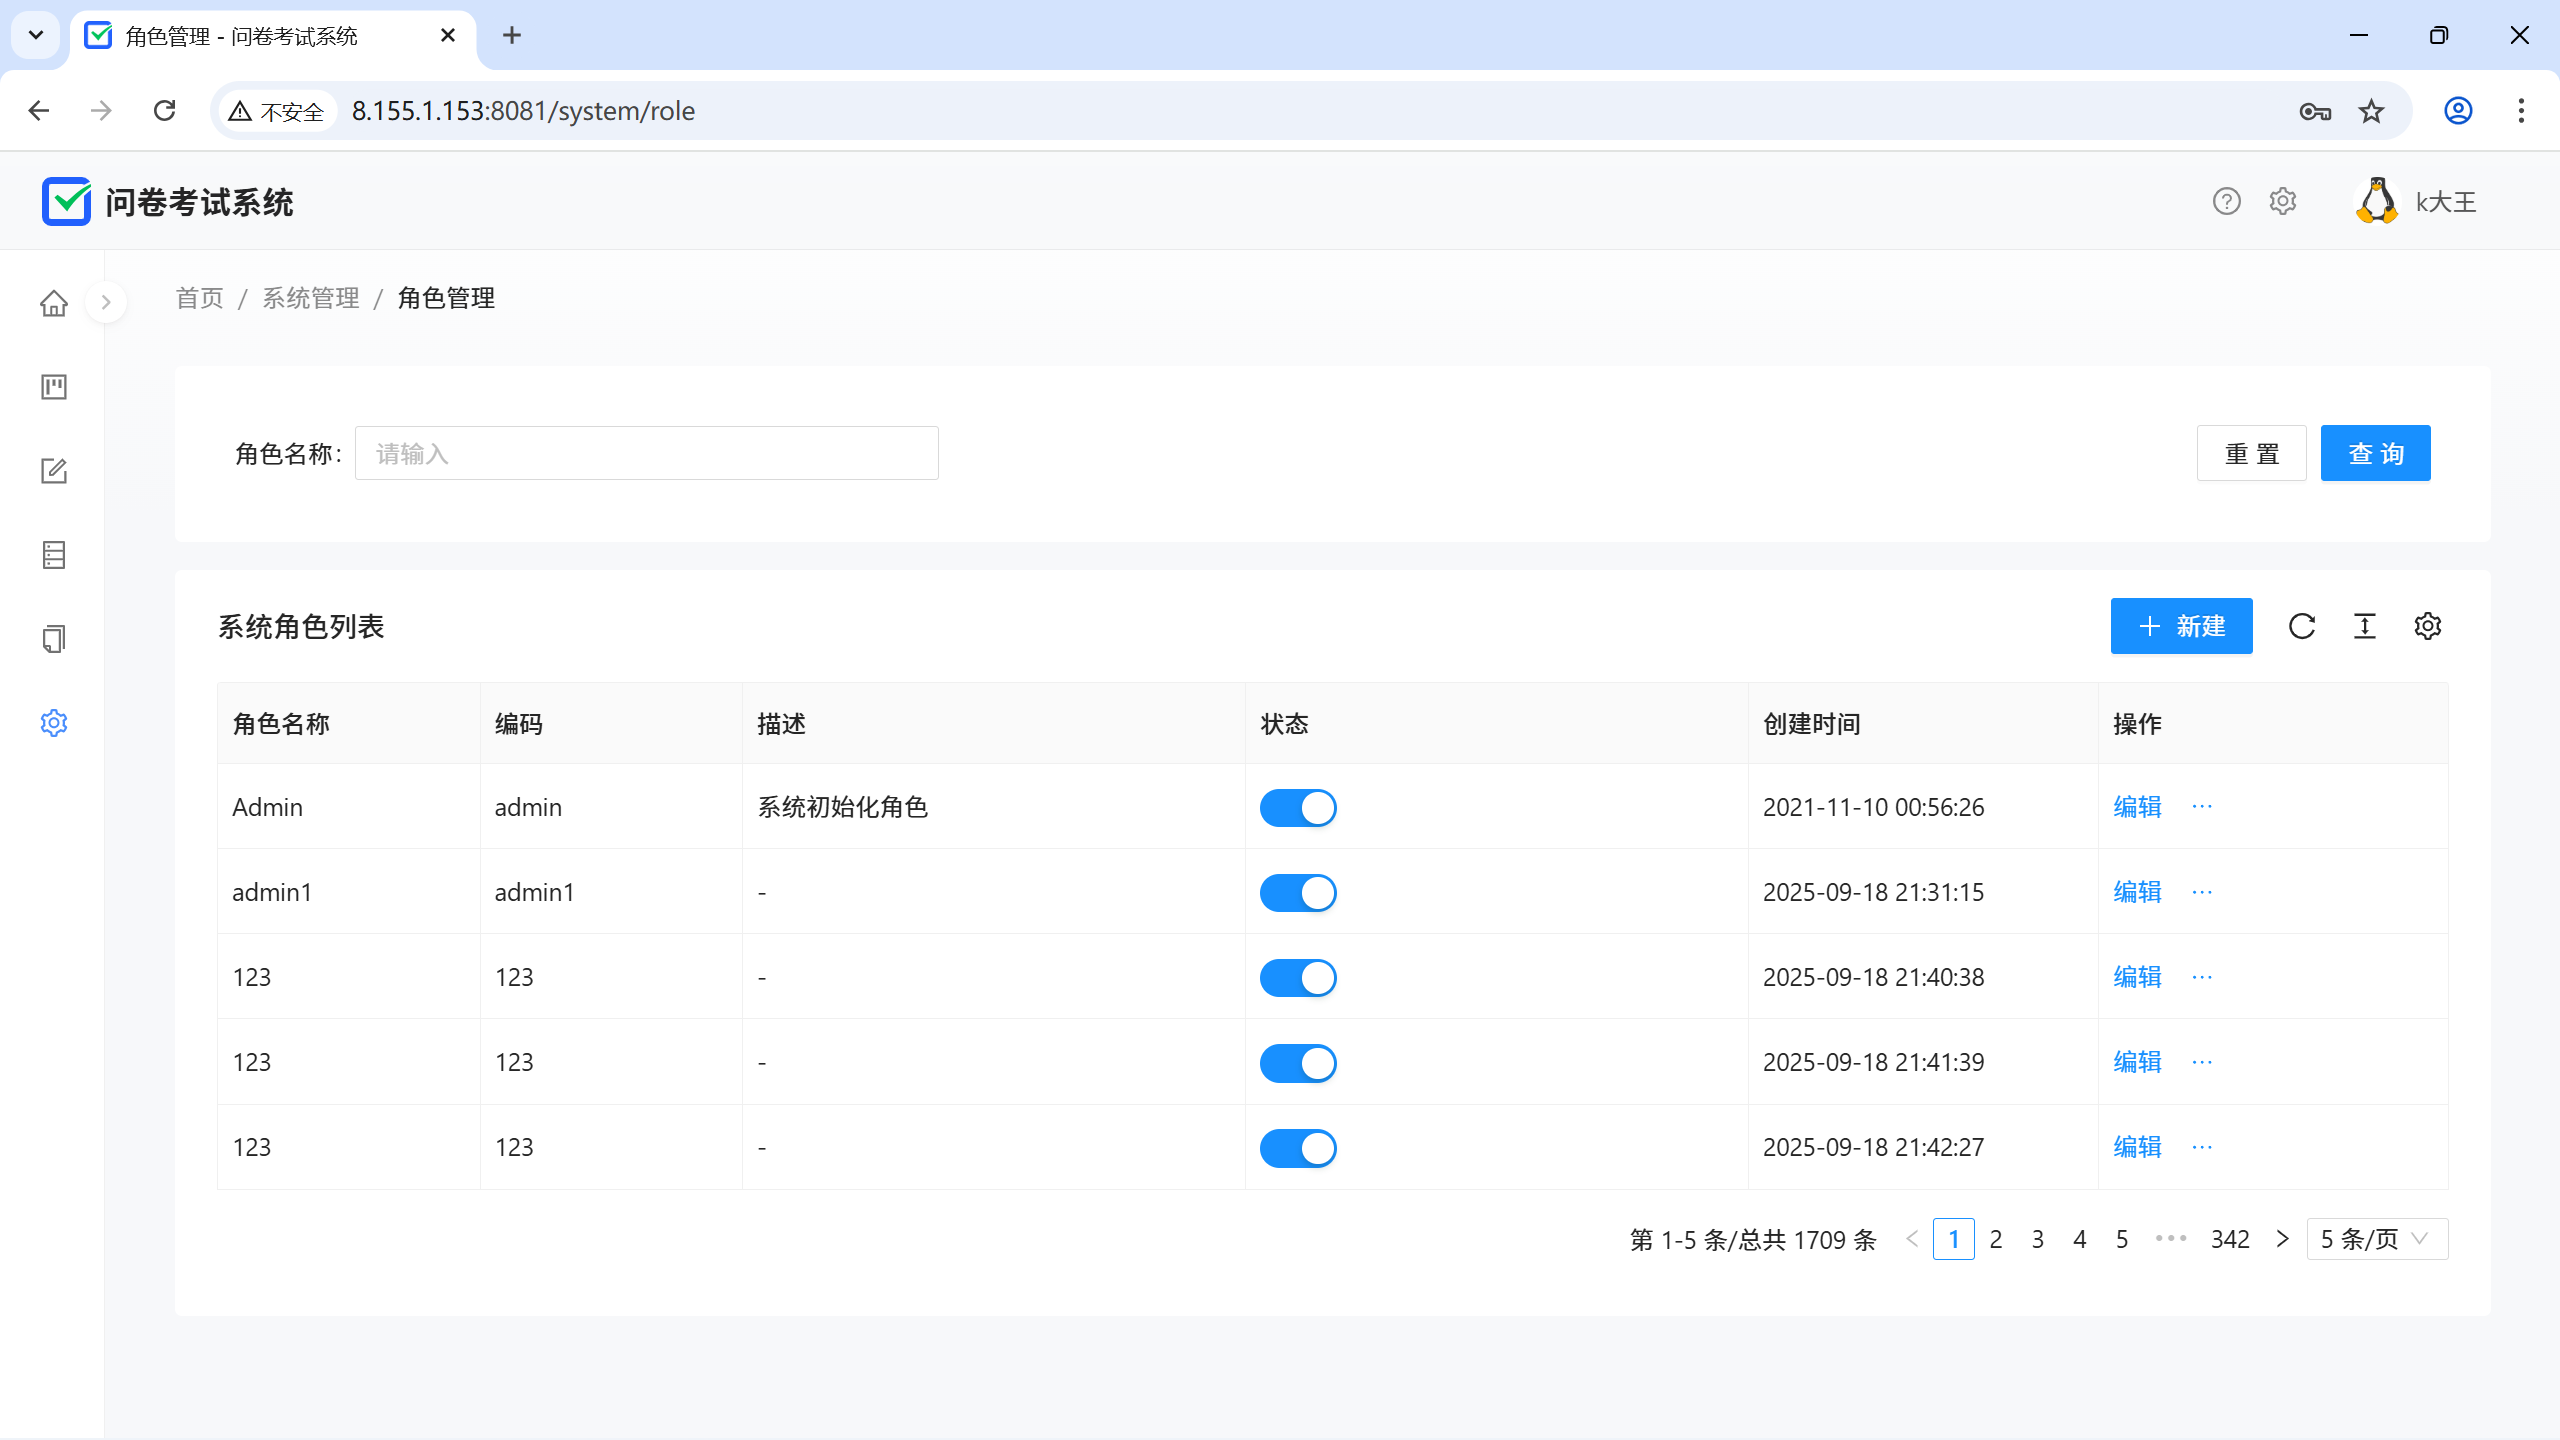Open the table column settings gear

pos(2428,626)
